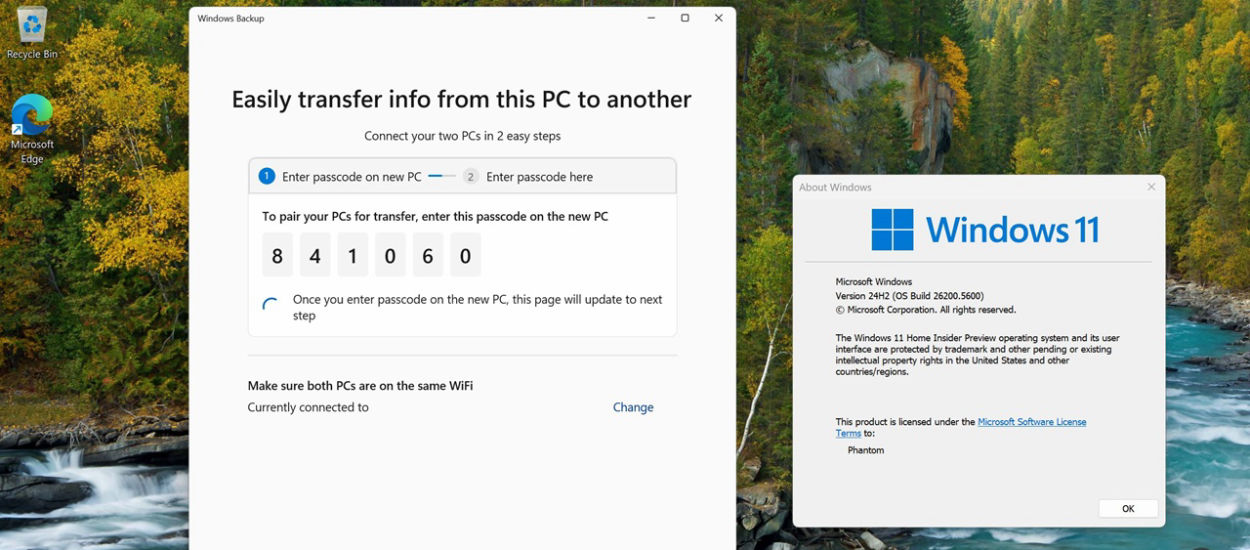Click the licensee name 'Phantom'
This screenshot has height=550, width=1250.
tap(866, 450)
